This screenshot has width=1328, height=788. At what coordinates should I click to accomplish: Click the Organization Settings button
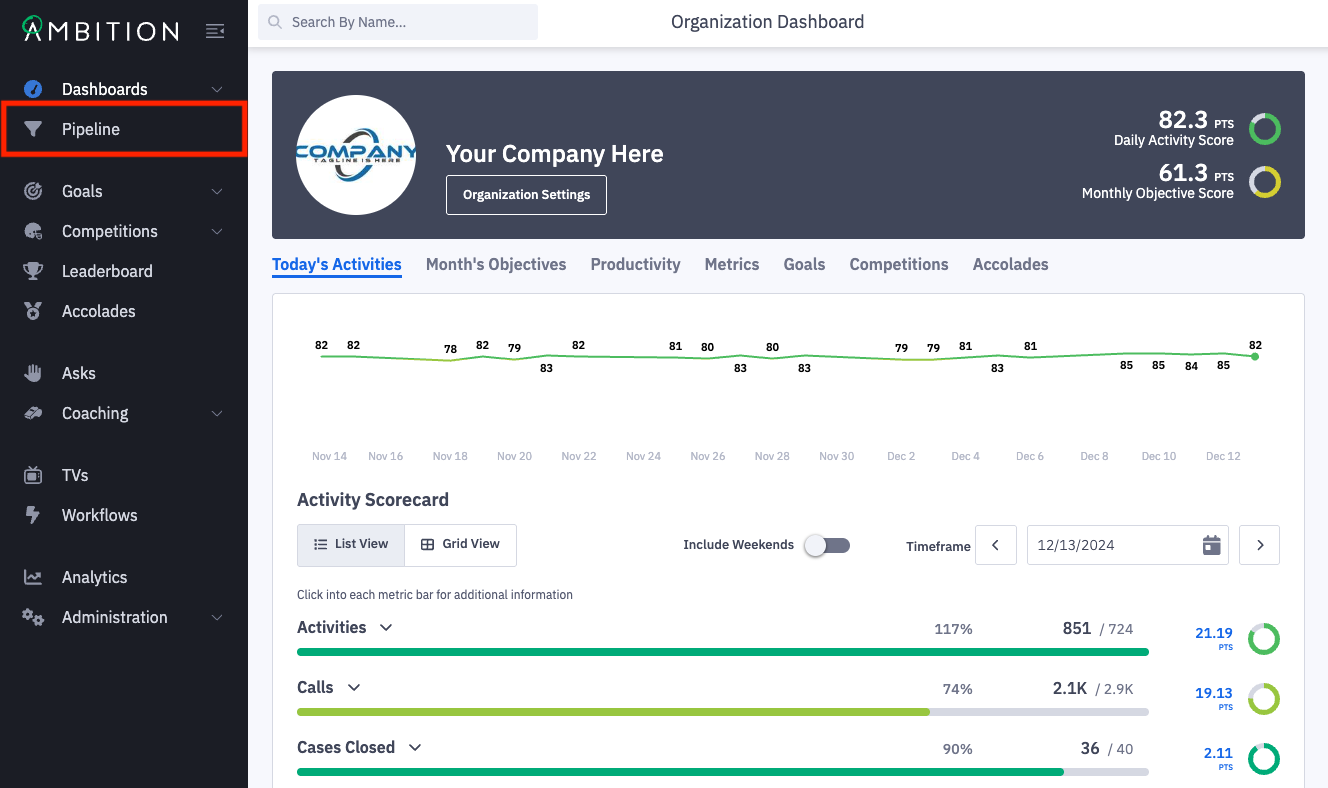point(526,195)
